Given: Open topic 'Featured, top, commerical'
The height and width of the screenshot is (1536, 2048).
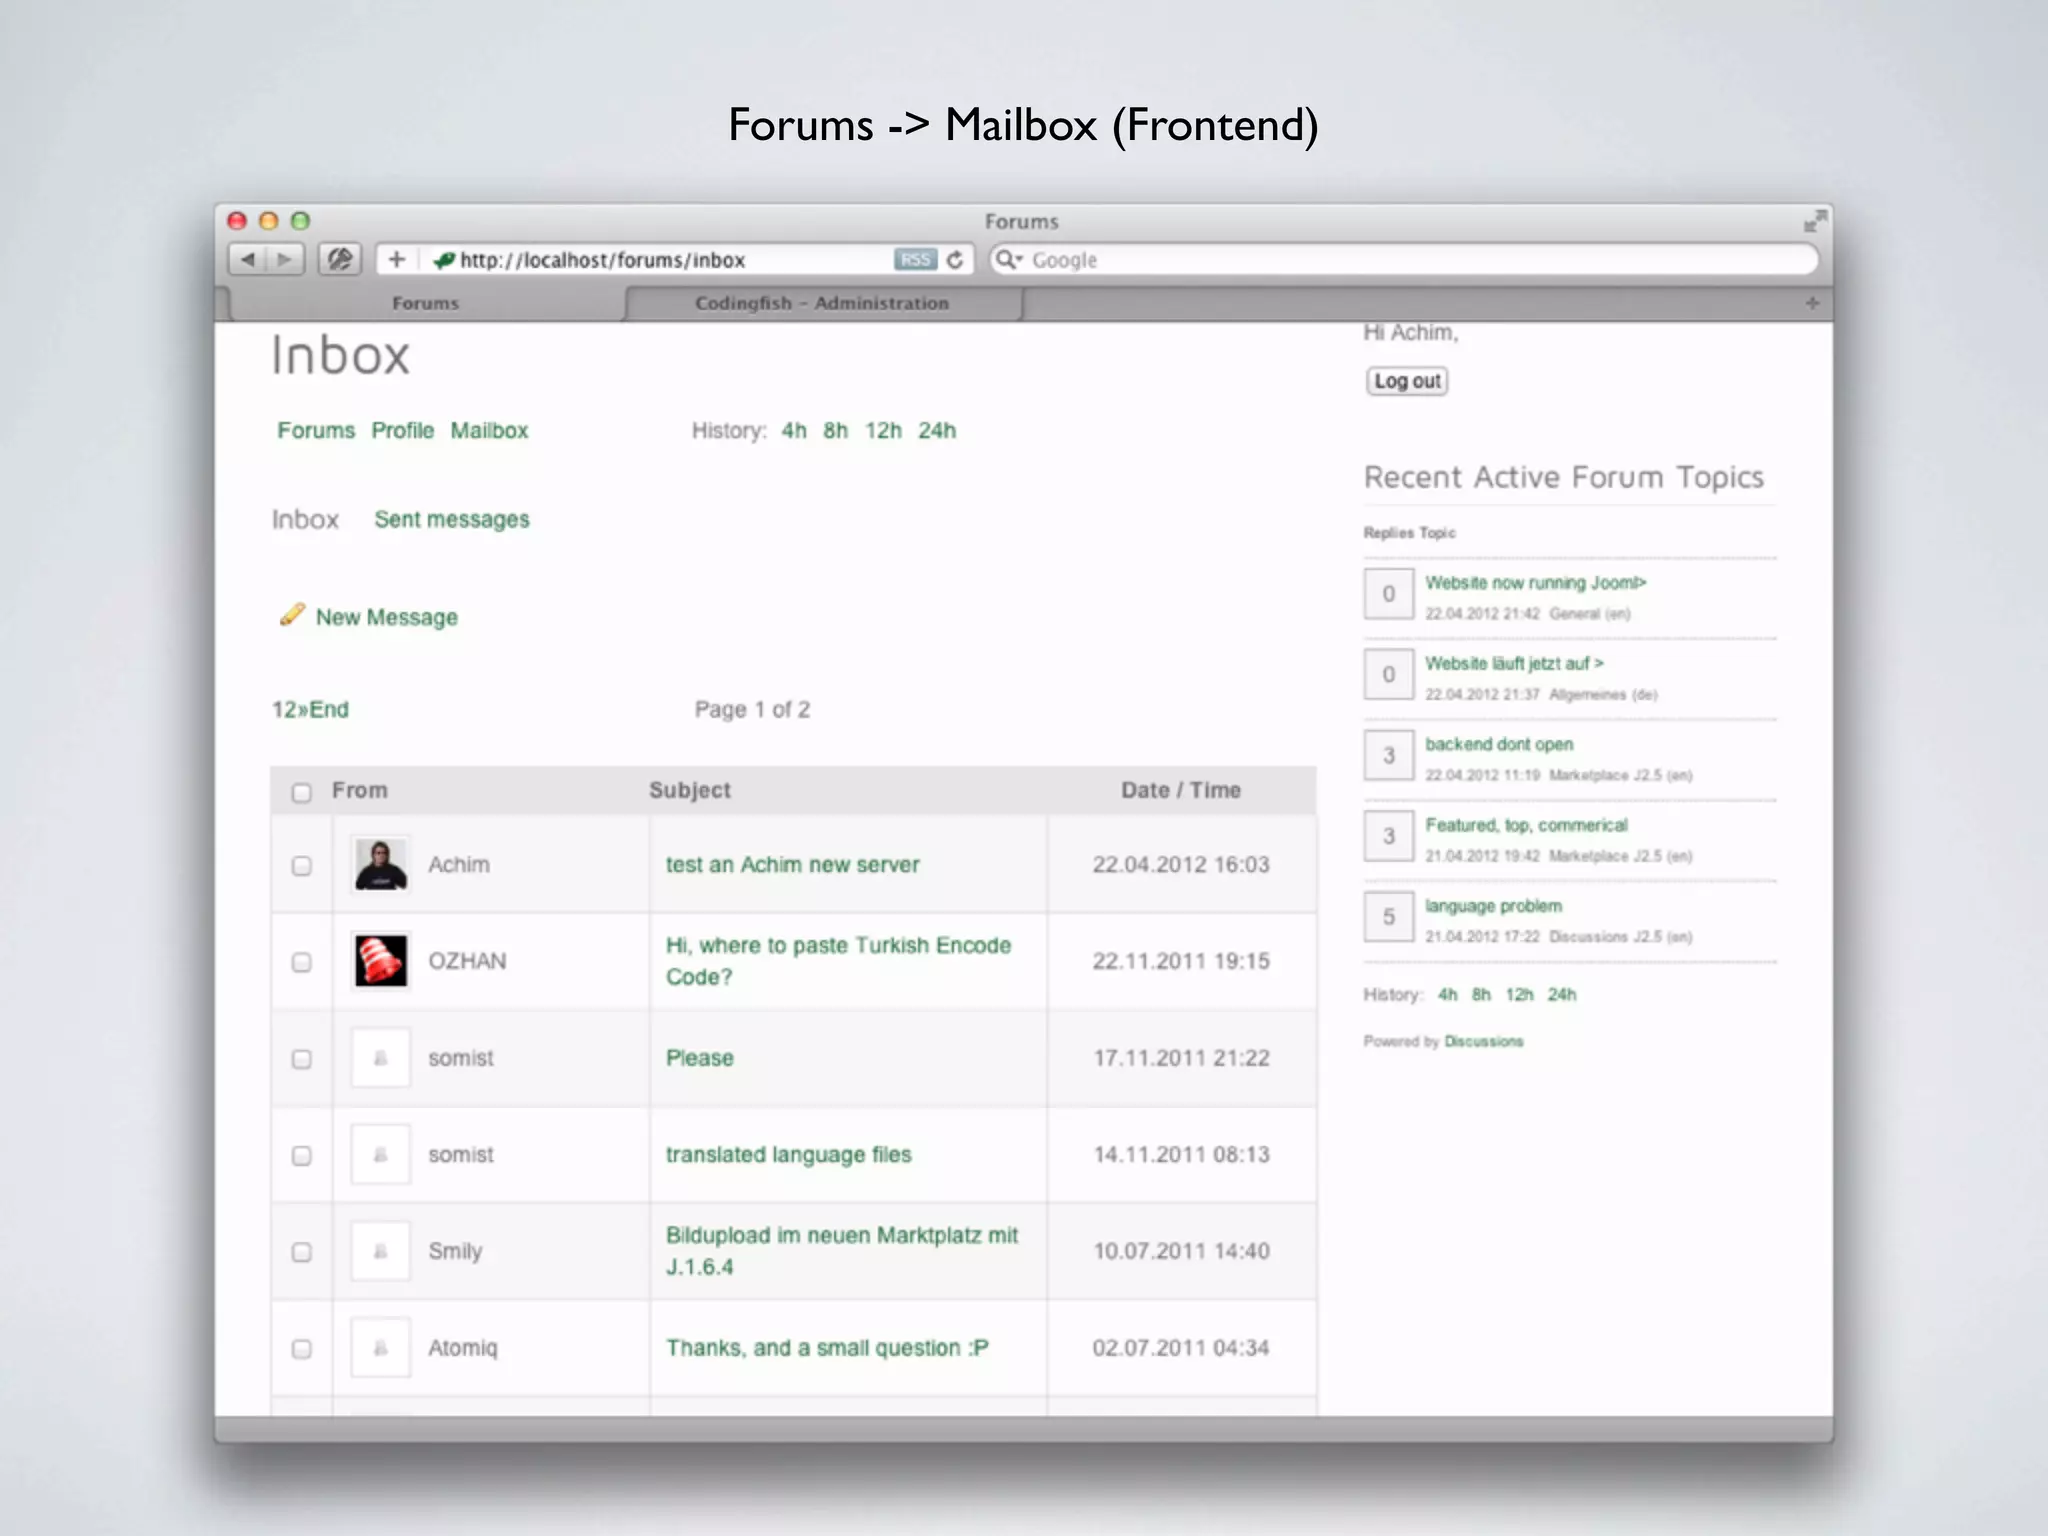Looking at the screenshot, I should (x=1526, y=825).
